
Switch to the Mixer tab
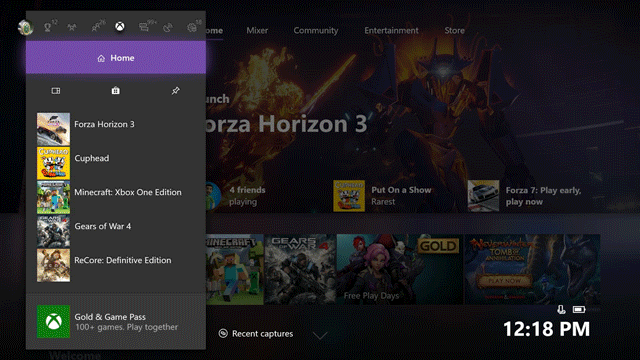[257, 30]
